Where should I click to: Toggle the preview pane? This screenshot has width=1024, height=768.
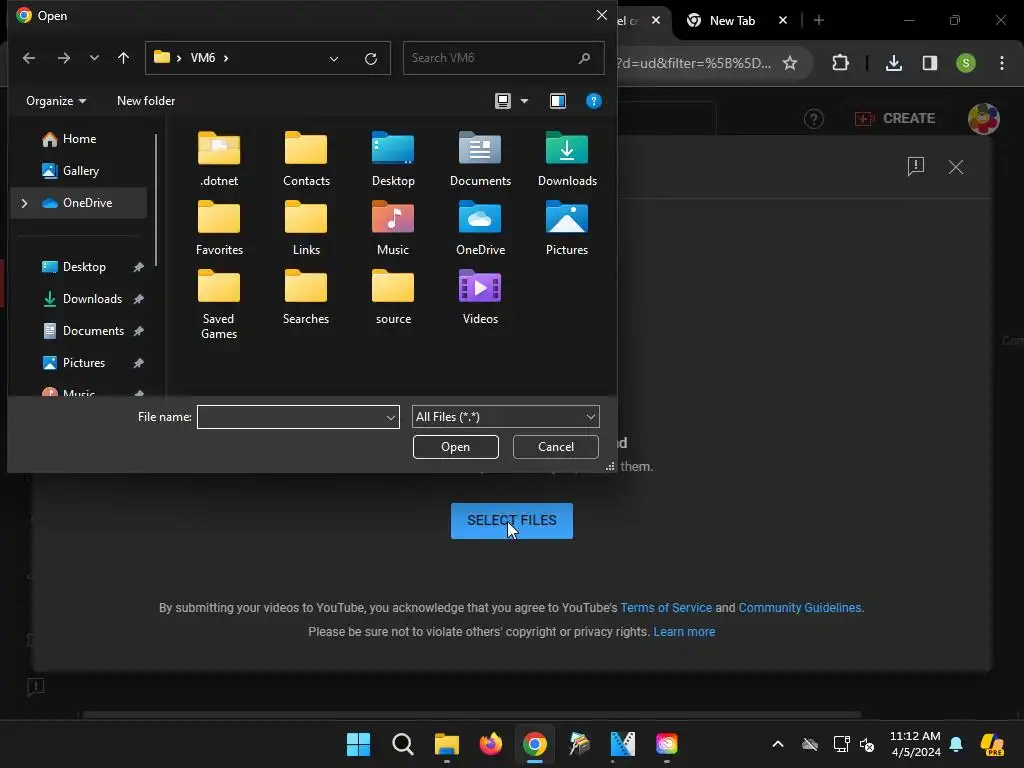click(558, 101)
